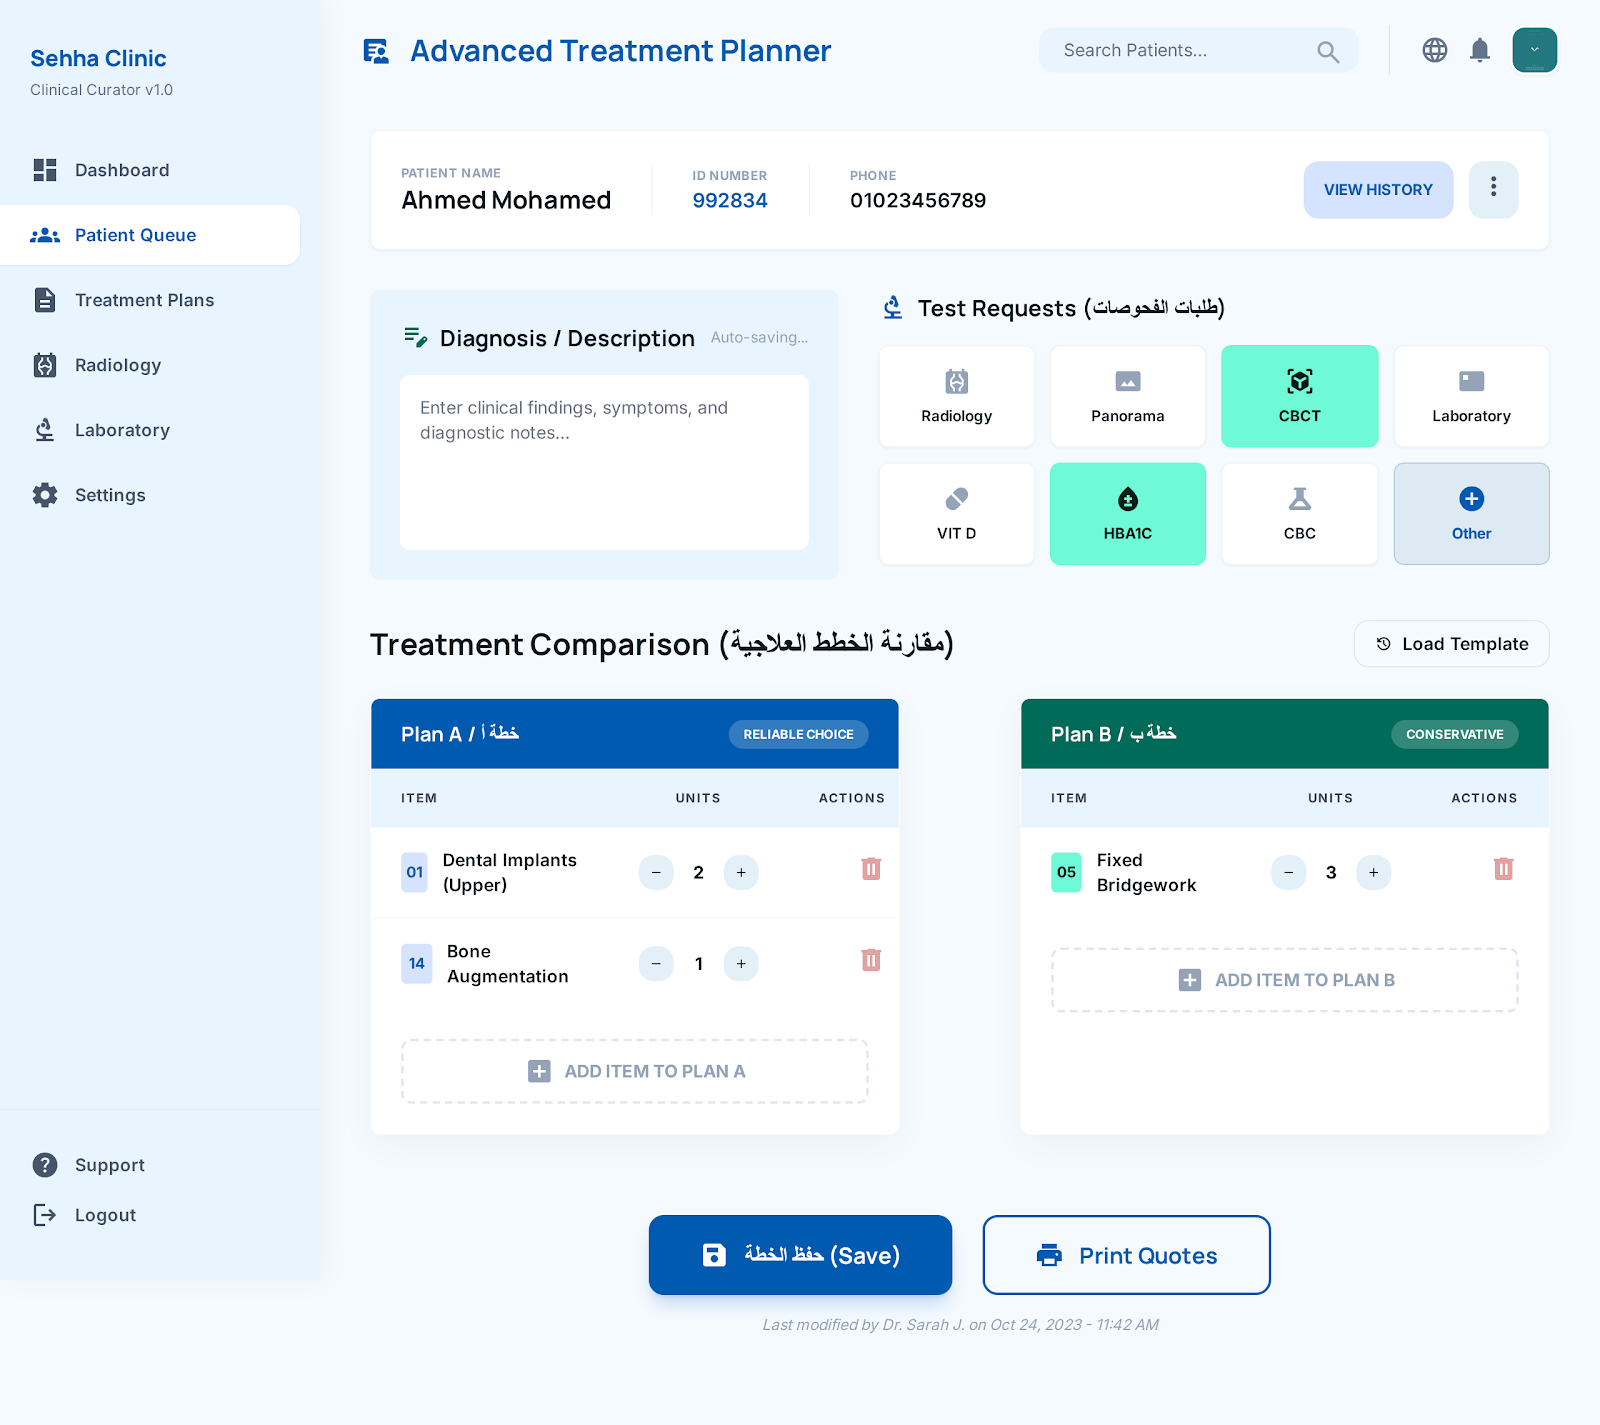Image resolution: width=1600 pixels, height=1425 pixels.
Task: Click into the Diagnosis description text area
Action: coord(604,462)
